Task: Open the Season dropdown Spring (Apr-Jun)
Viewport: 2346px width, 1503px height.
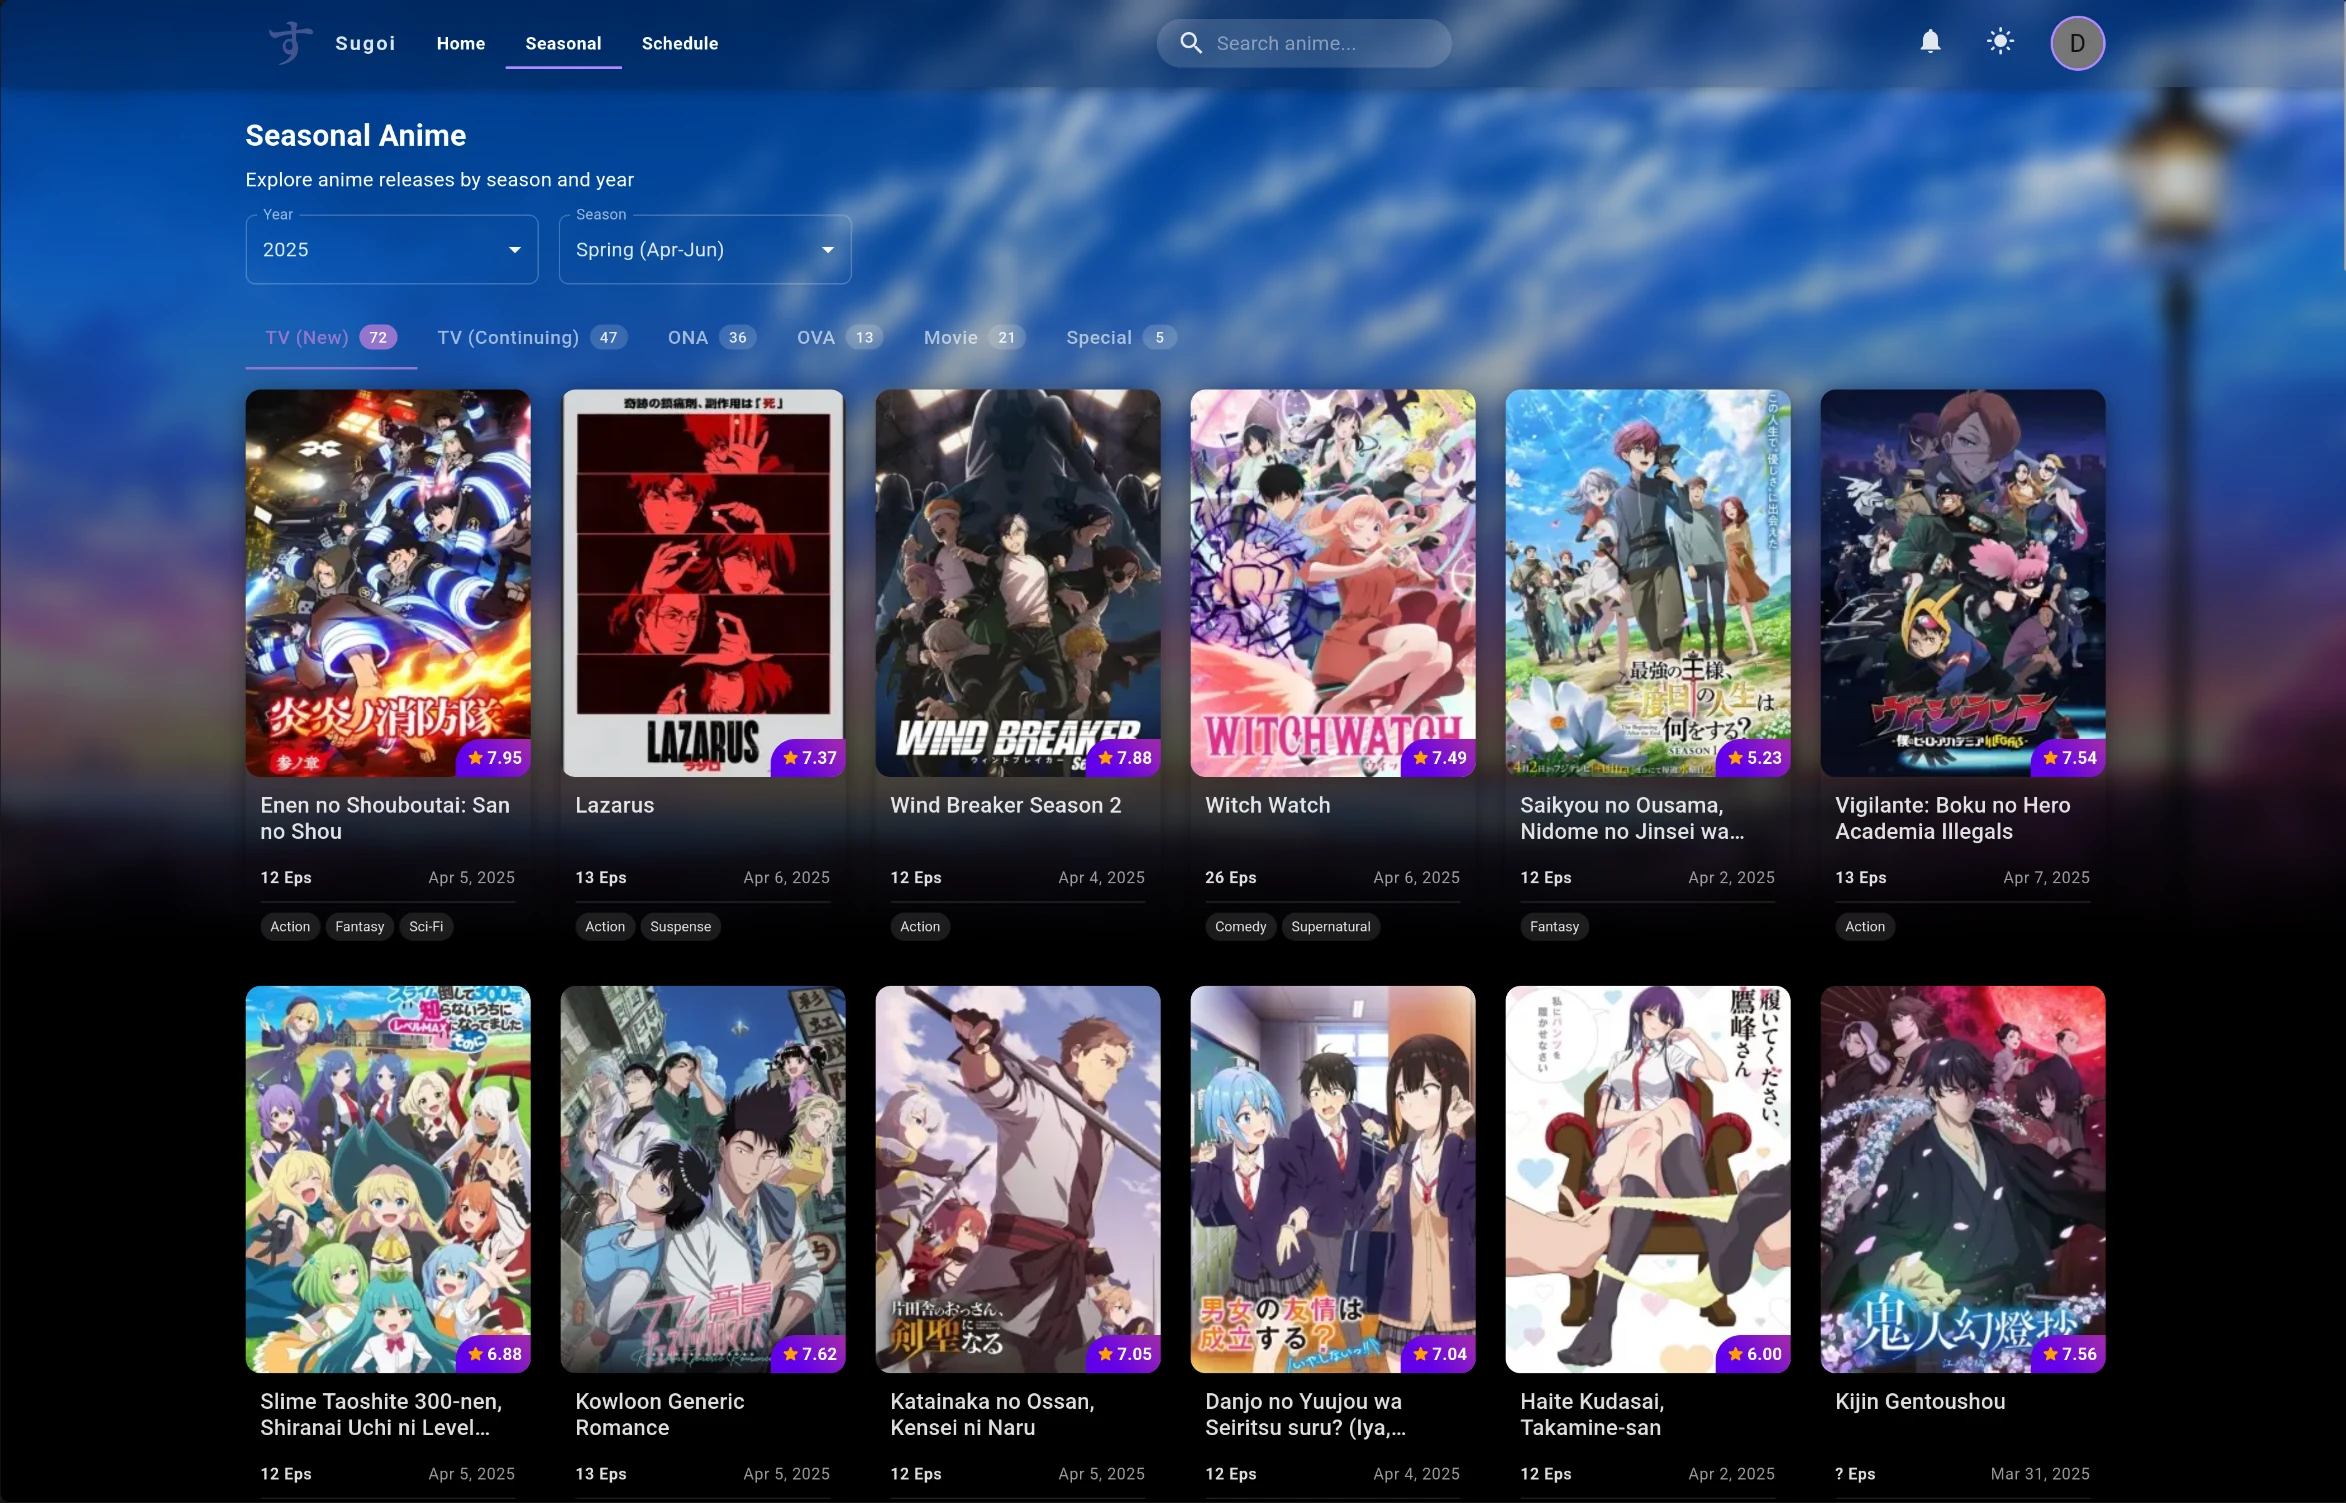Action: point(704,250)
